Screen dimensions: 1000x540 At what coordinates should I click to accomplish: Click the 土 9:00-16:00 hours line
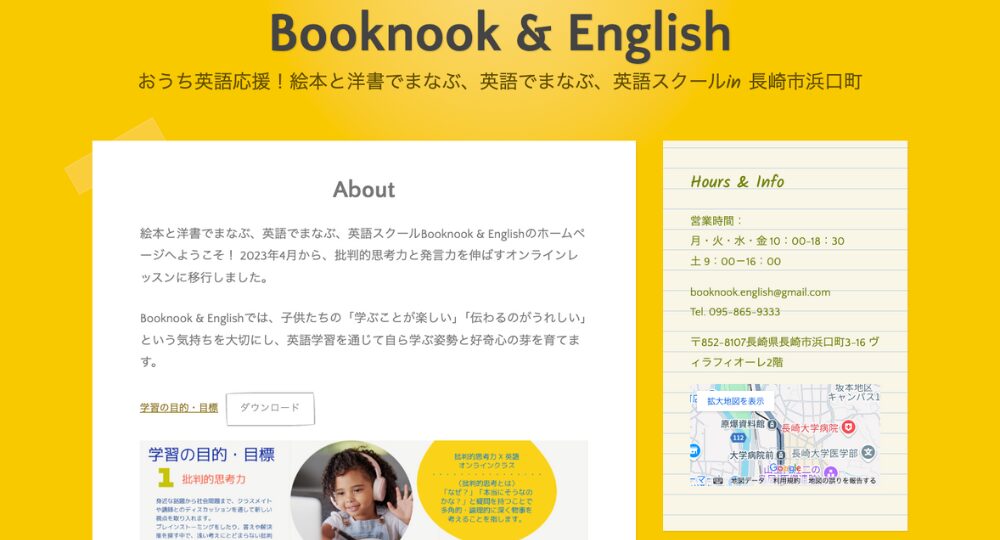click(x=735, y=261)
